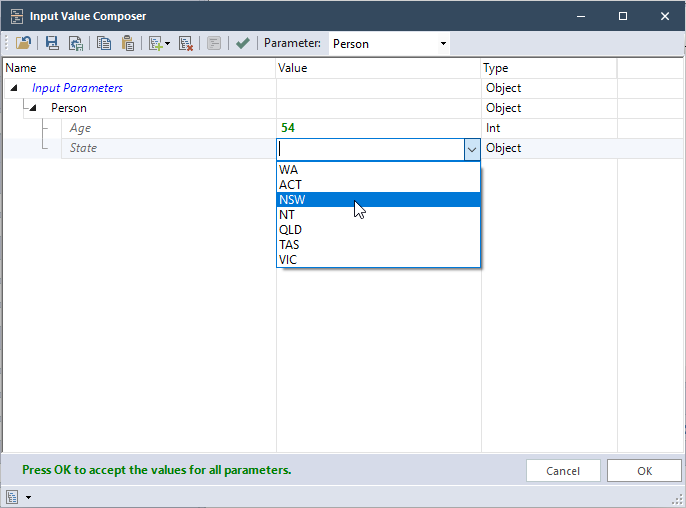The height and width of the screenshot is (508, 686).
Task: Click the Type column header
Action: (x=549, y=68)
